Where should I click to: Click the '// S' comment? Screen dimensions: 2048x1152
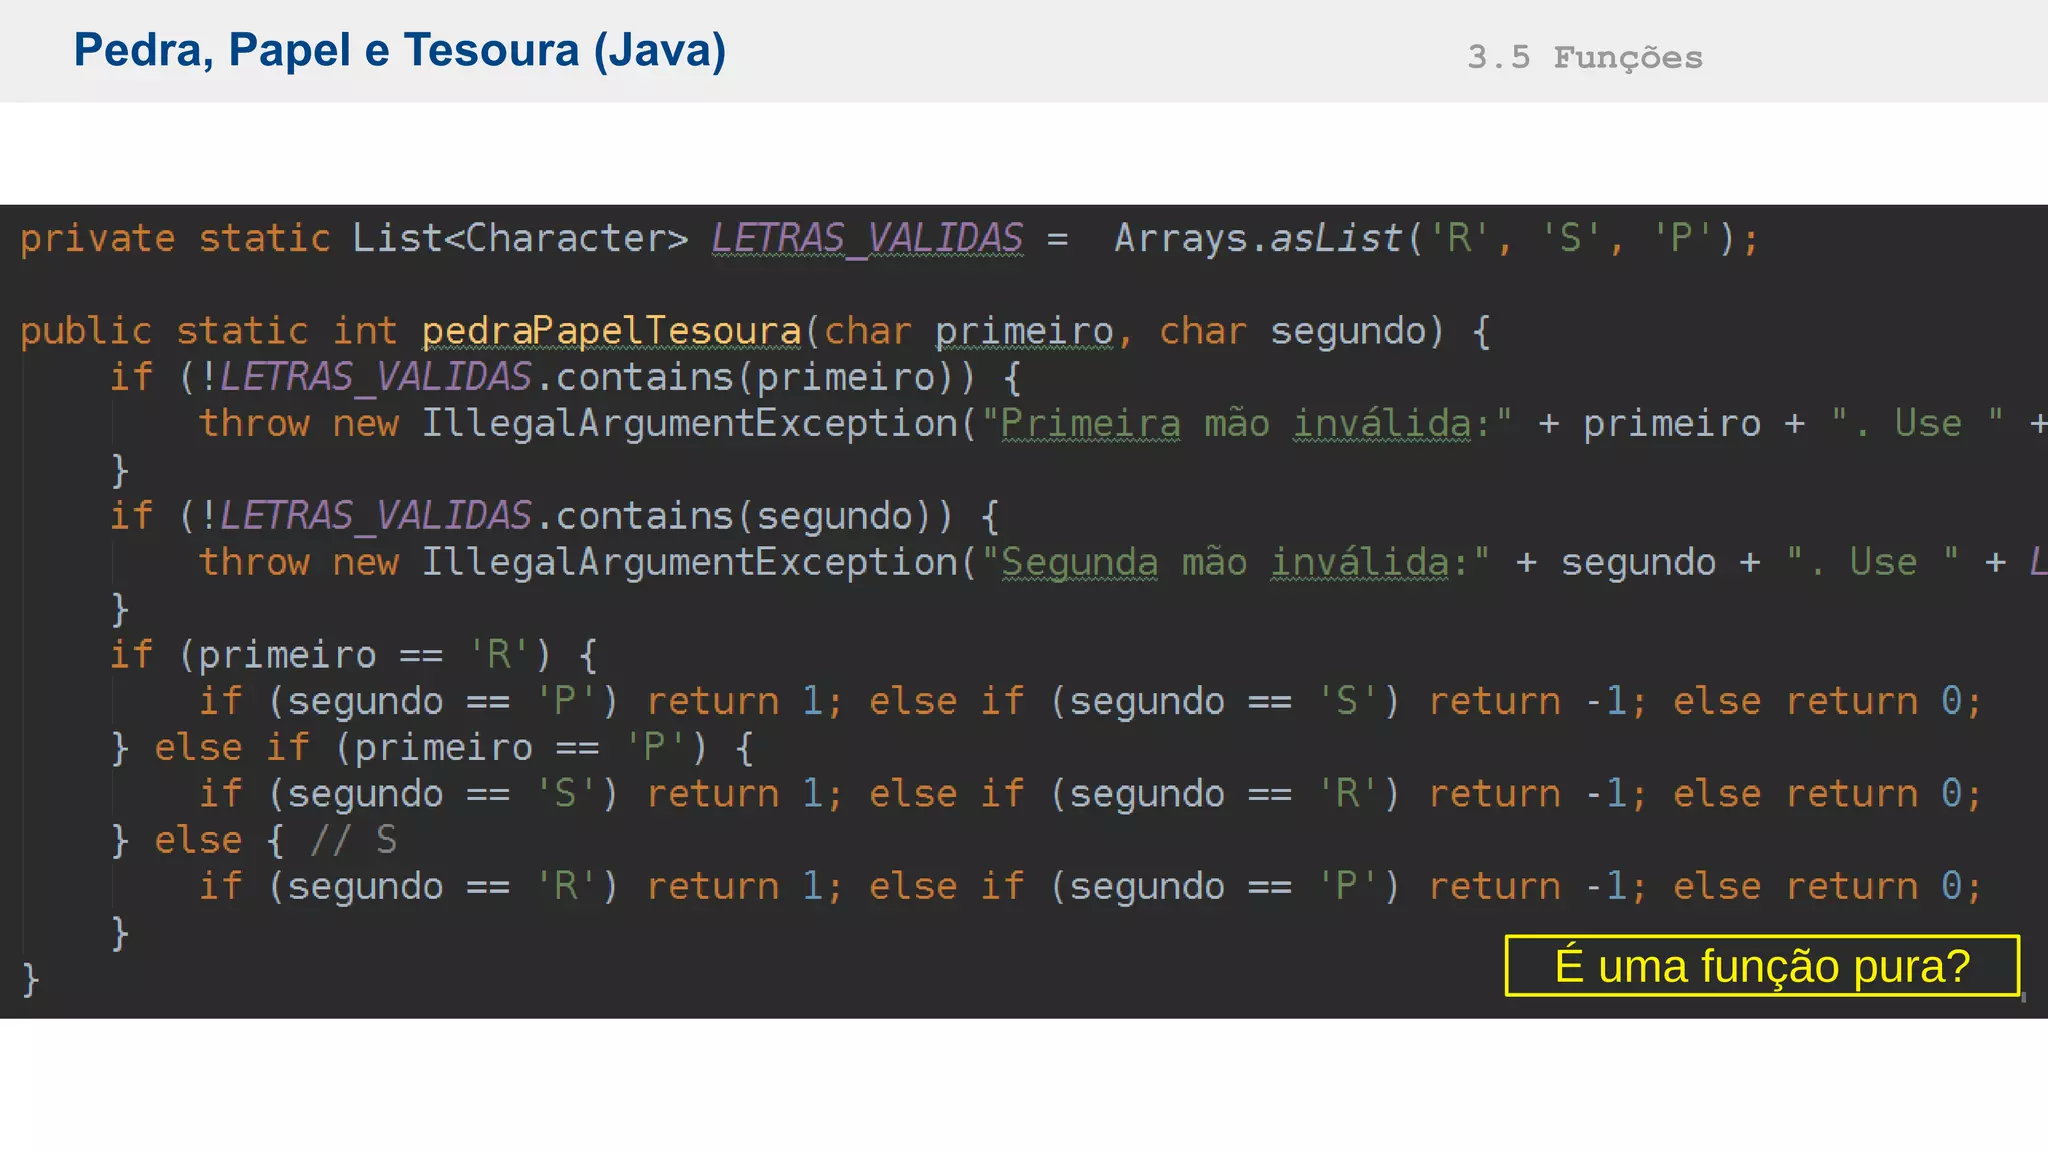[354, 840]
